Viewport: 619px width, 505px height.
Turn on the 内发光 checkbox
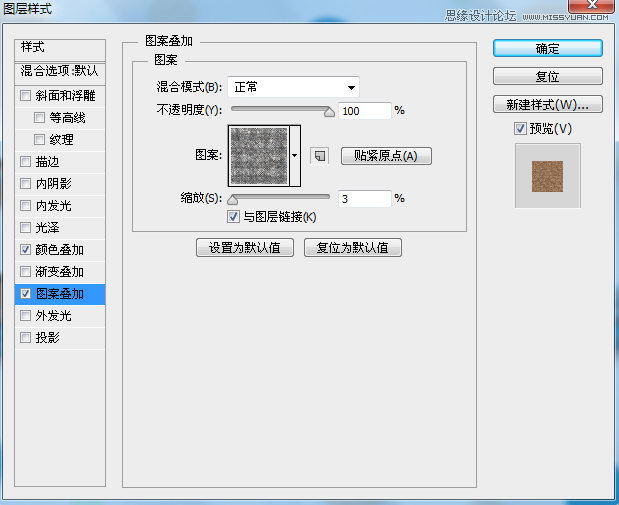(x=26, y=206)
